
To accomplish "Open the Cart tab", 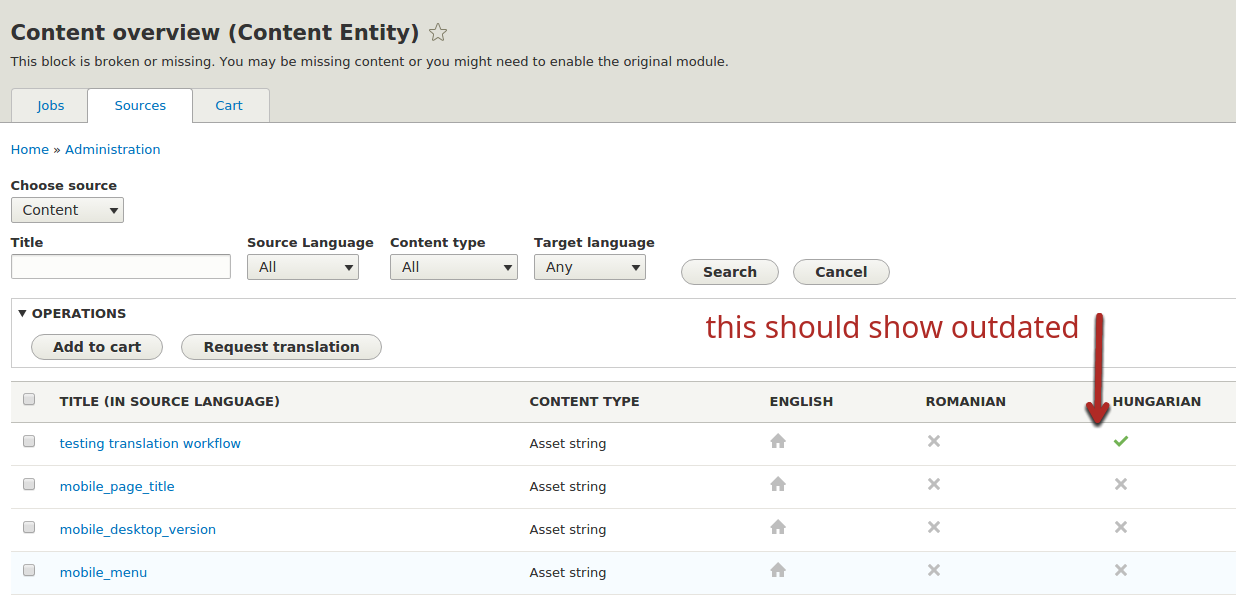I will [229, 105].
